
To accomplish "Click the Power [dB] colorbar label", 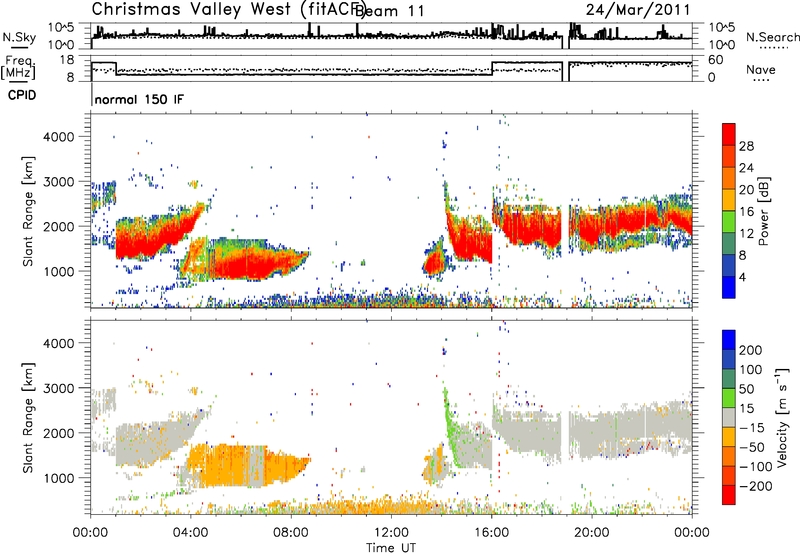I will coord(764,211).
